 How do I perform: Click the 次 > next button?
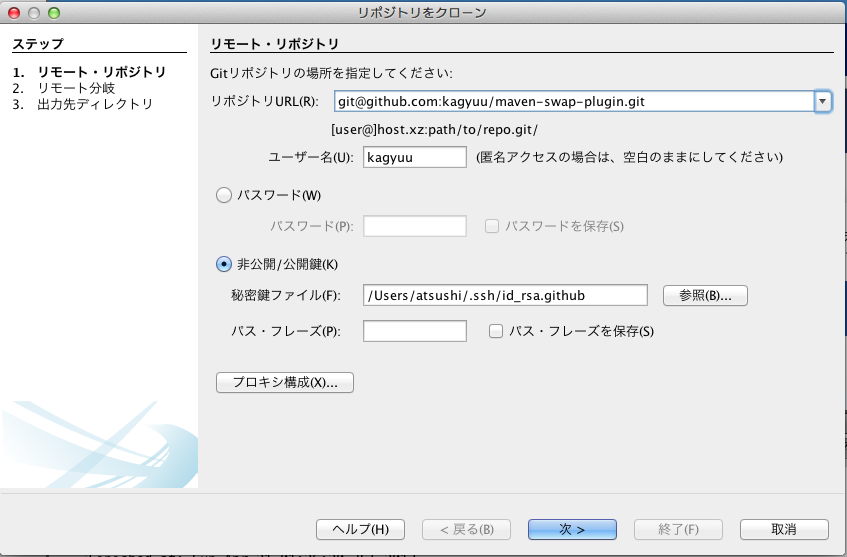[572, 529]
